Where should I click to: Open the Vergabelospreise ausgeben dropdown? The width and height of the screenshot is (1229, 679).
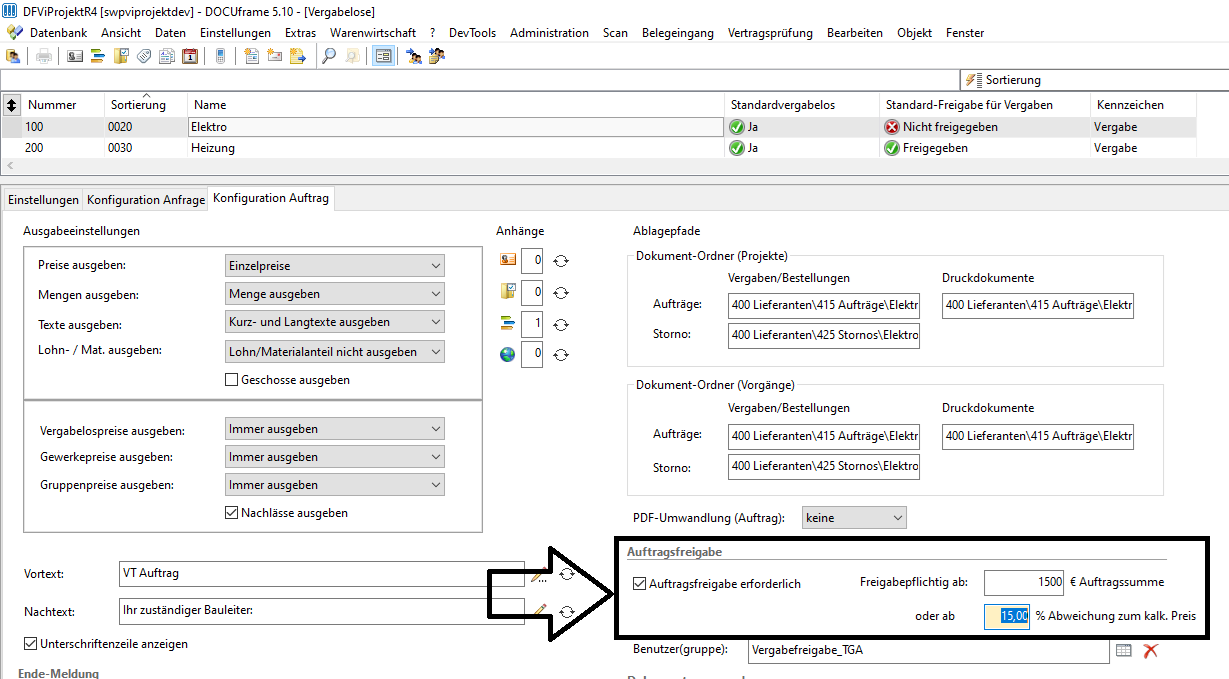pos(335,429)
